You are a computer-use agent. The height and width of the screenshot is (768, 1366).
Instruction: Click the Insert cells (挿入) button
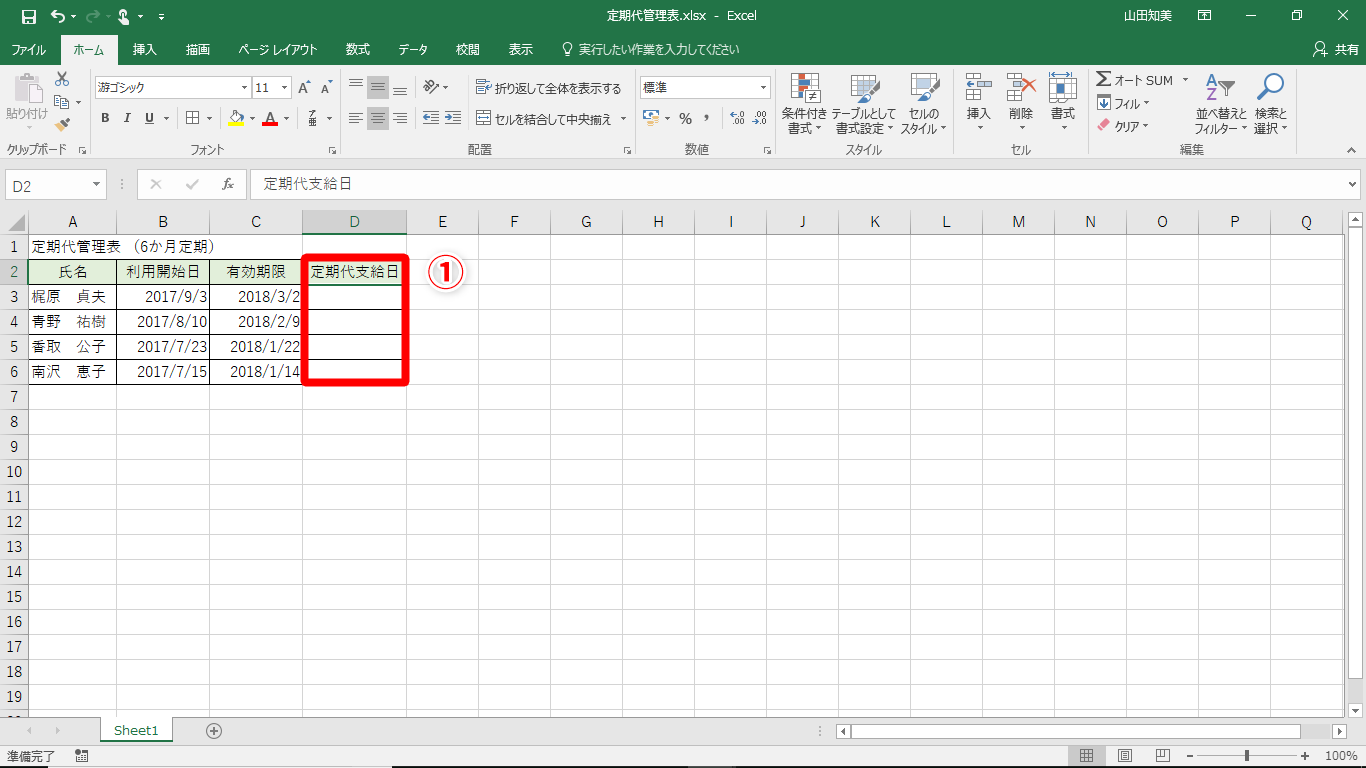click(979, 104)
